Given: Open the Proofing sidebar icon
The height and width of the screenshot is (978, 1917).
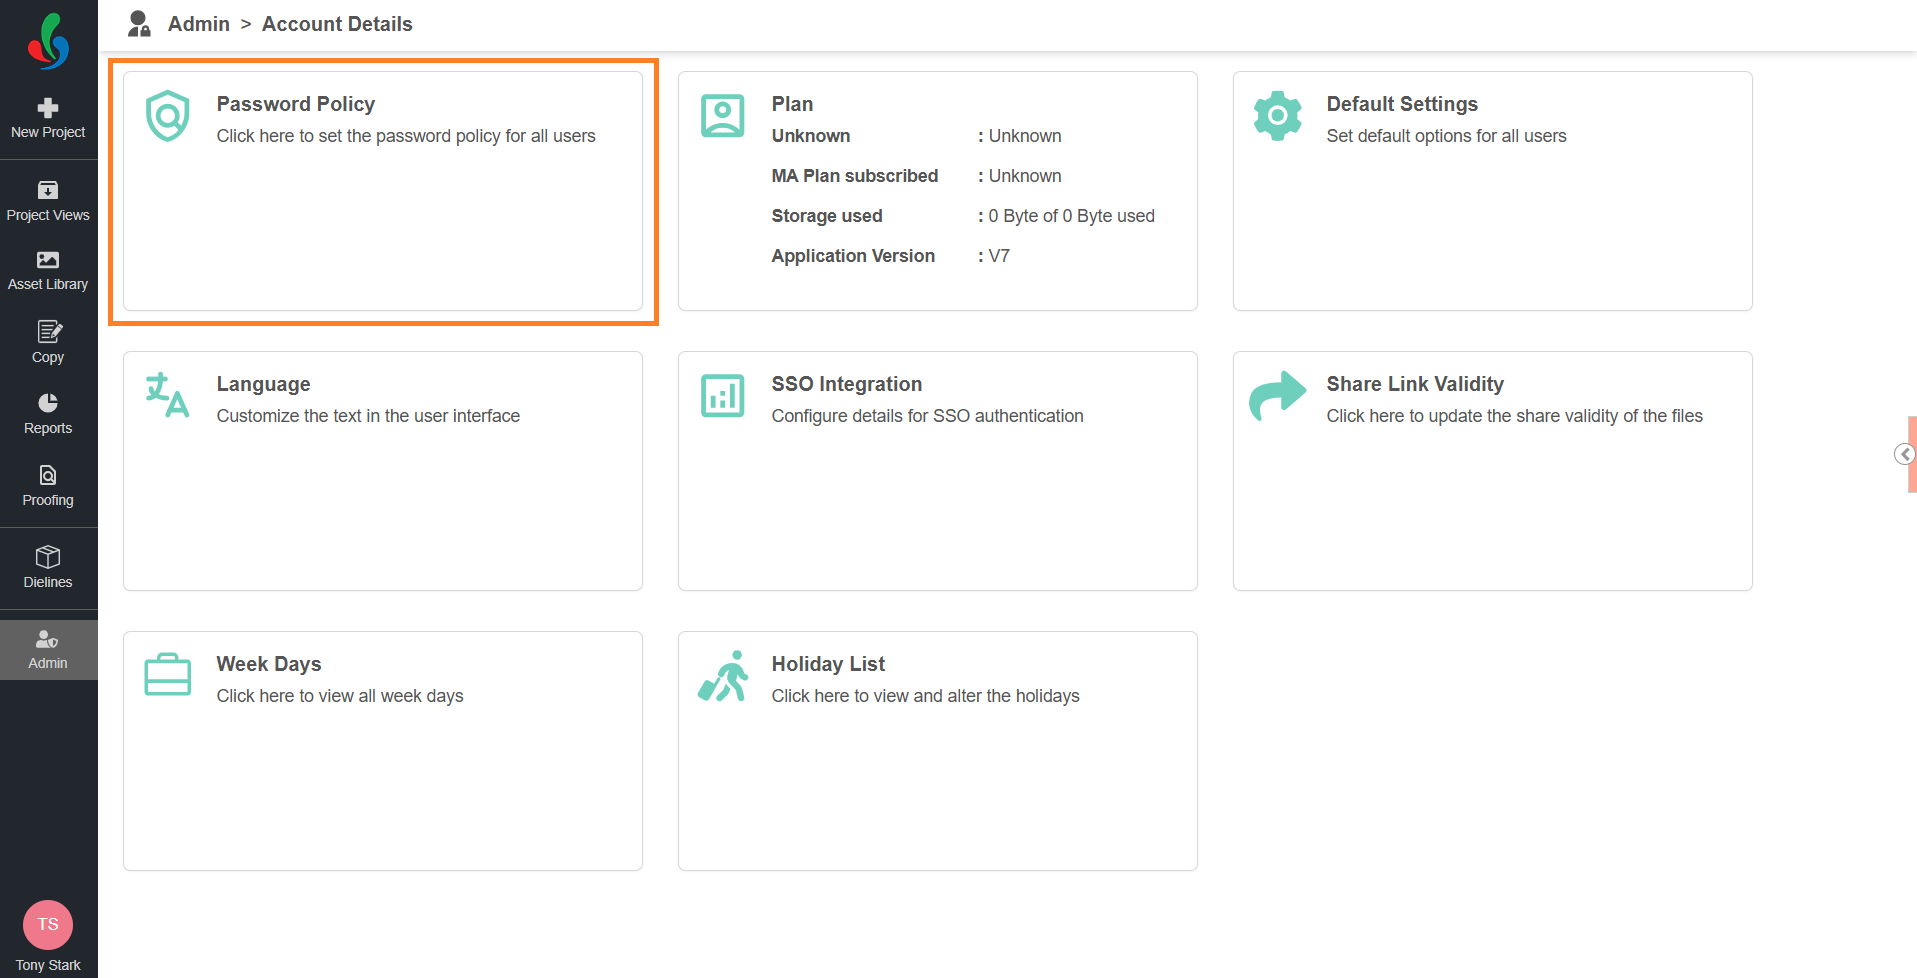Looking at the screenshot, I should (48, 475).
